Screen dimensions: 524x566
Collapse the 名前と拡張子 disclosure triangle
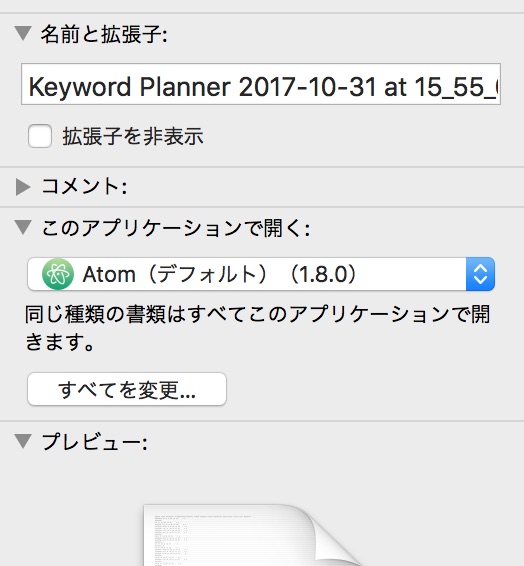click(x=23, y=34)
